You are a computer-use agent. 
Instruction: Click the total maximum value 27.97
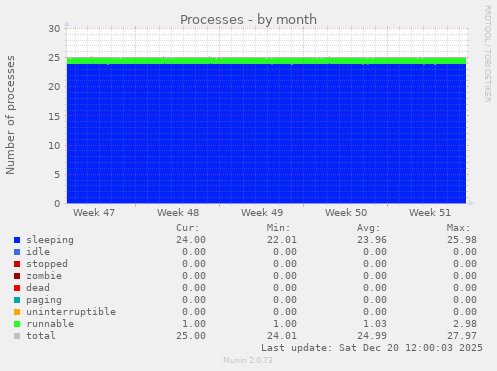tap(462, 336)
